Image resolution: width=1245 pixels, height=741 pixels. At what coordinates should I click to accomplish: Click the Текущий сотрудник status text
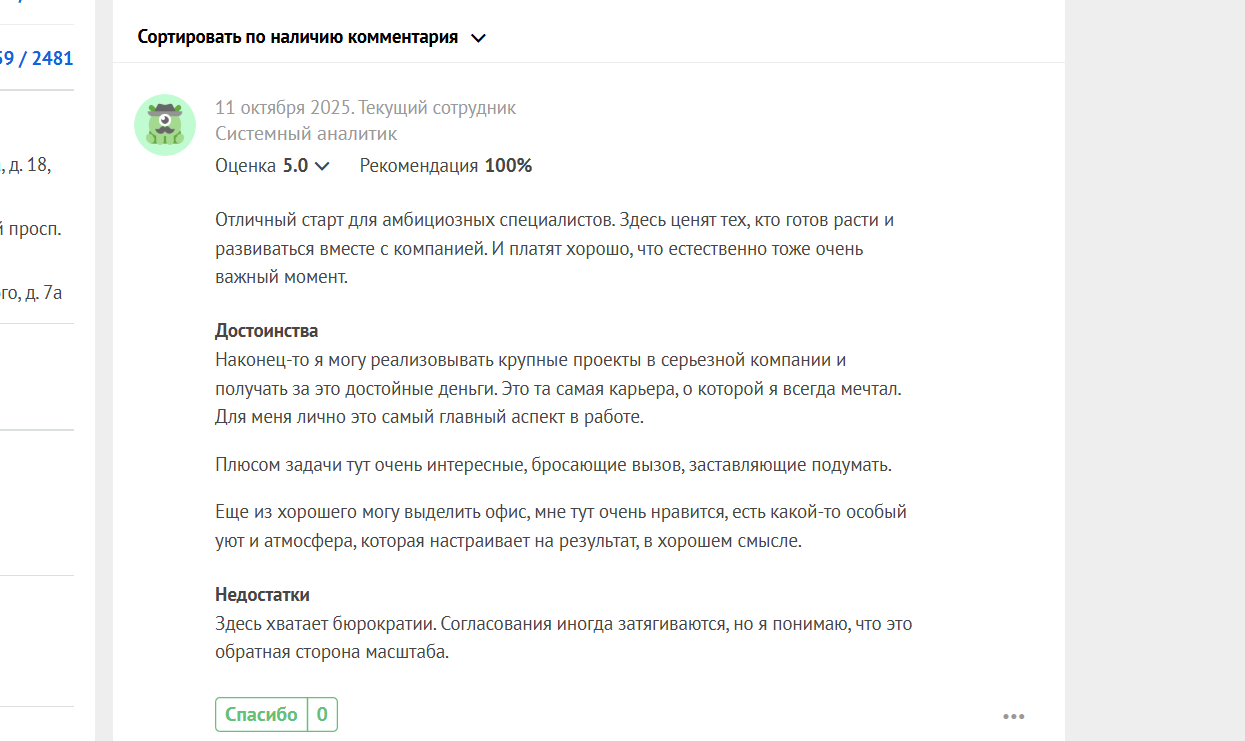[437, 108]
